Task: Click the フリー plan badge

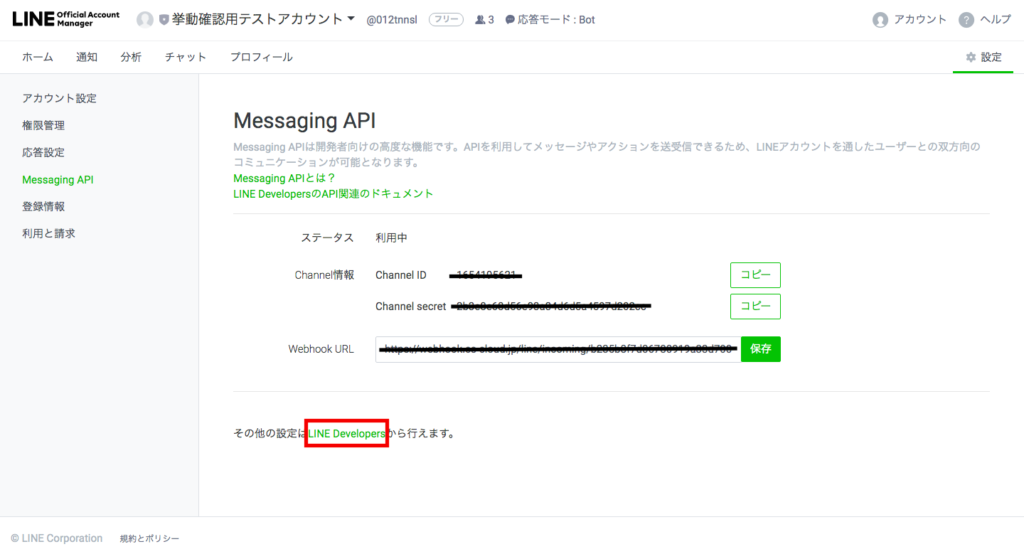Action: pyautogui.click(x=446, y=20)
